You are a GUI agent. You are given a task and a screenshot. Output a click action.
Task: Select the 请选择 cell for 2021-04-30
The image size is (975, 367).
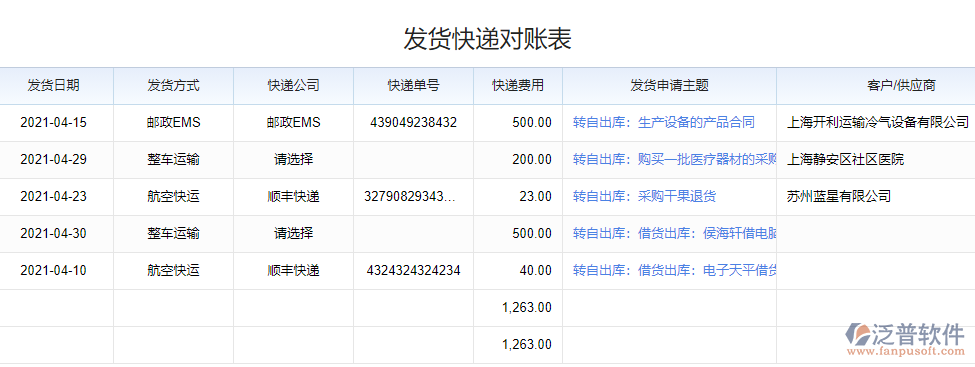pos(293,234)
